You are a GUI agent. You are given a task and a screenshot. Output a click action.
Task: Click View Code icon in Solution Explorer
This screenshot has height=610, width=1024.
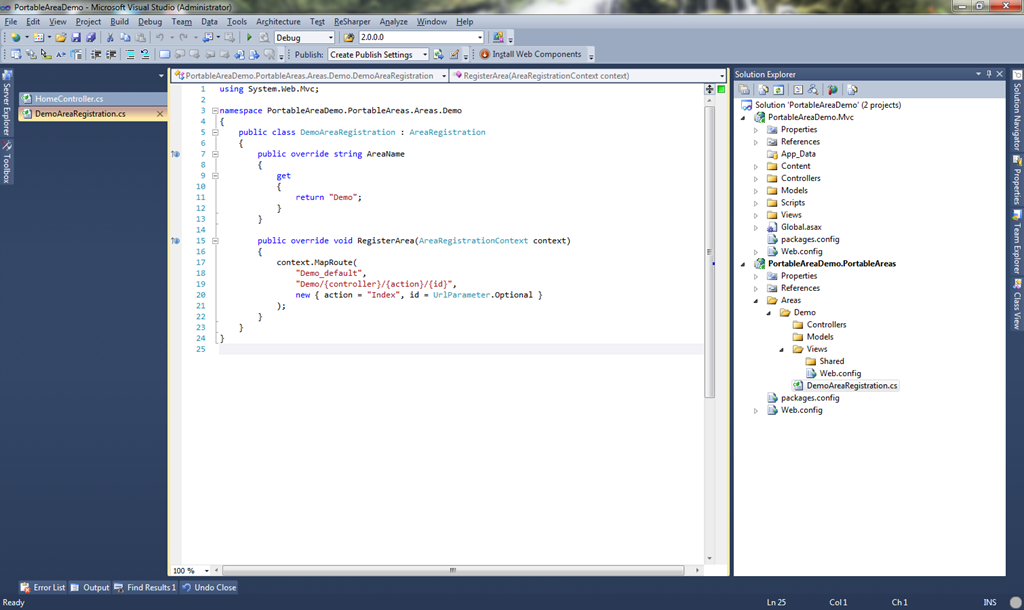coord(798,89)
